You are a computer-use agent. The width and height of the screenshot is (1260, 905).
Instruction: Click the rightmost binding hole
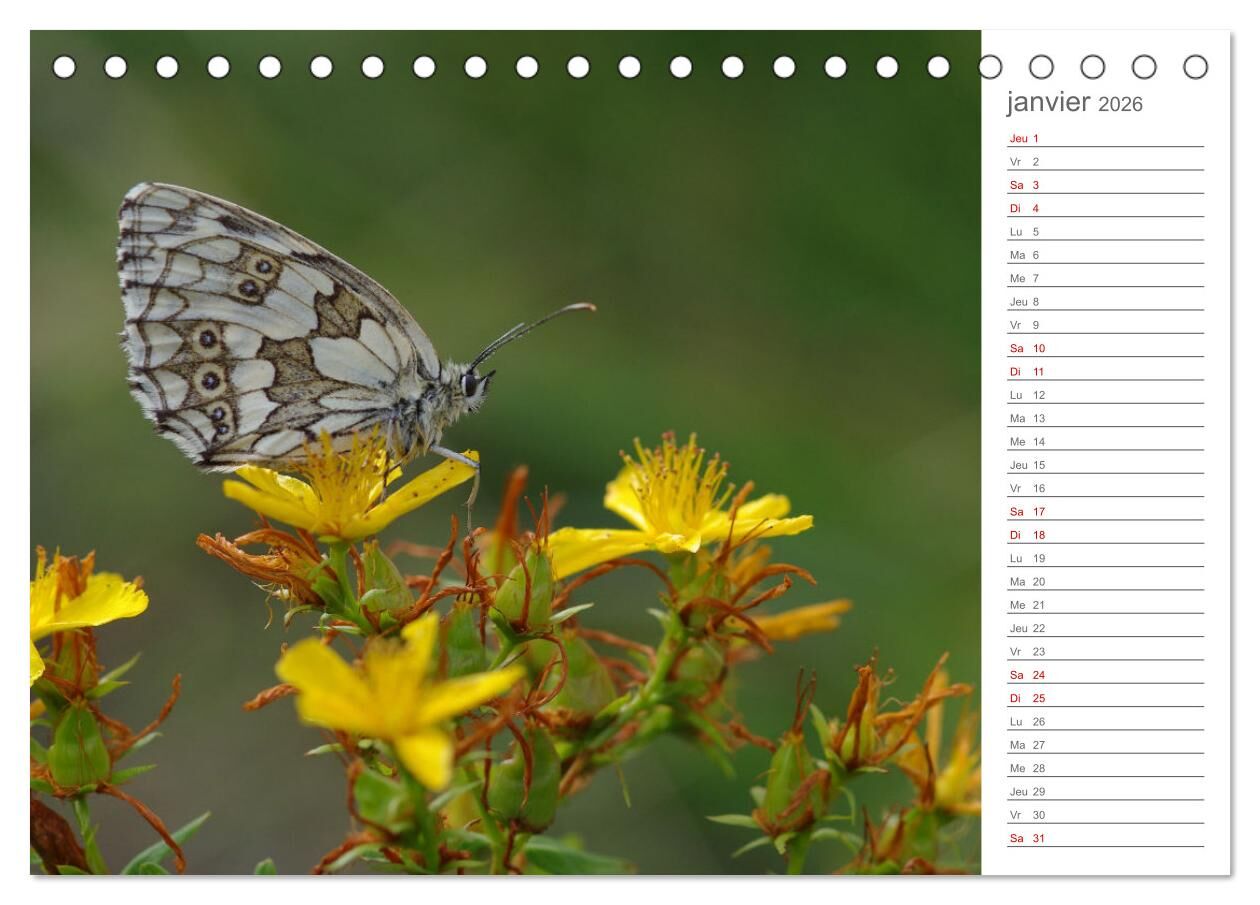[x=1195, y=67]
